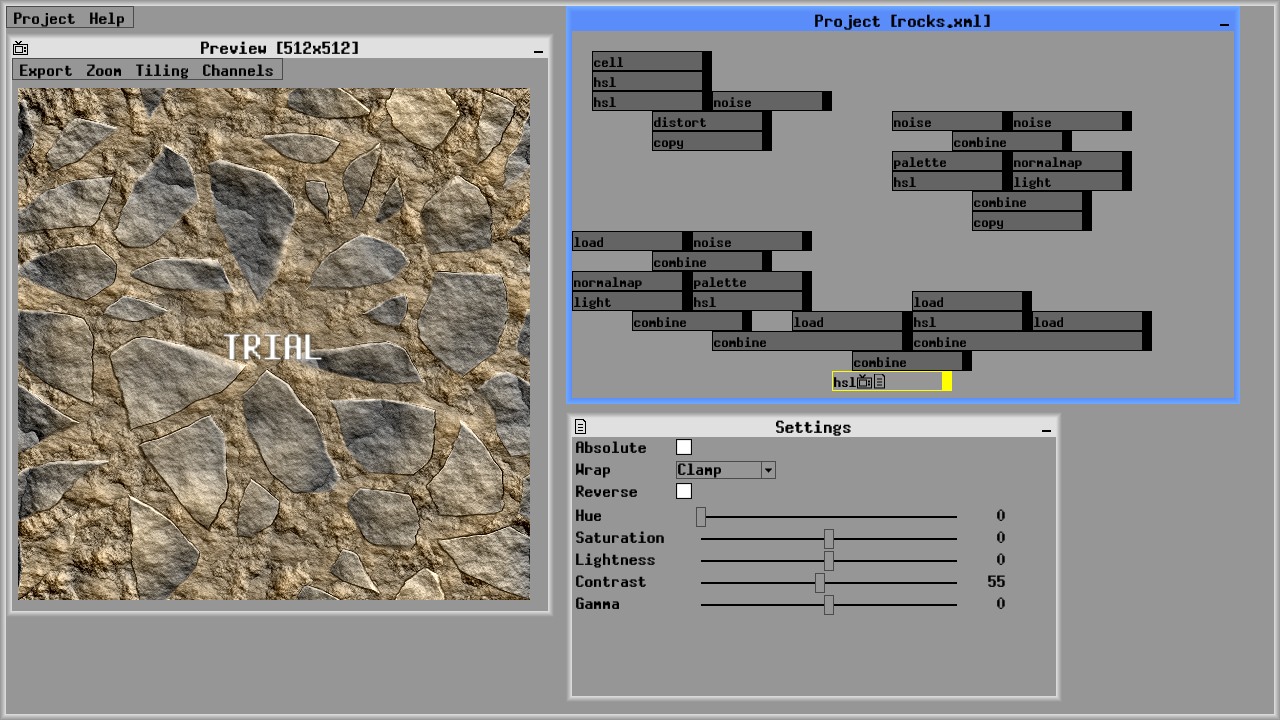Click the TV icon in Preview title bar

pos(21,48)
